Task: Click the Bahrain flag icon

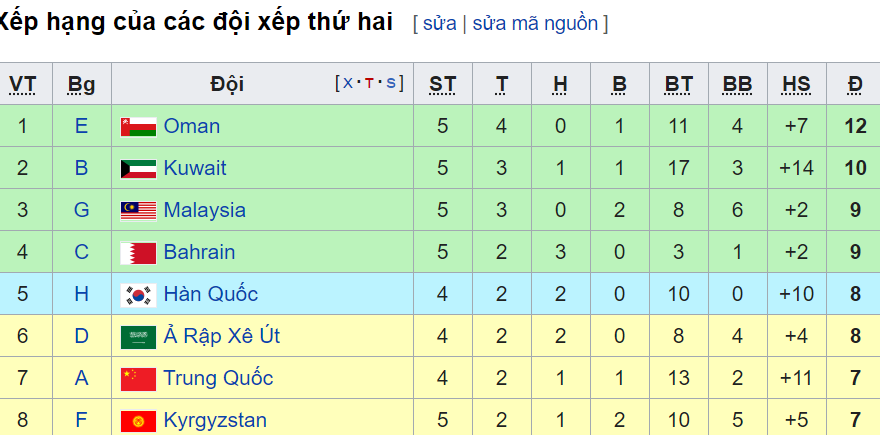Action: click(x=138, y=253)
